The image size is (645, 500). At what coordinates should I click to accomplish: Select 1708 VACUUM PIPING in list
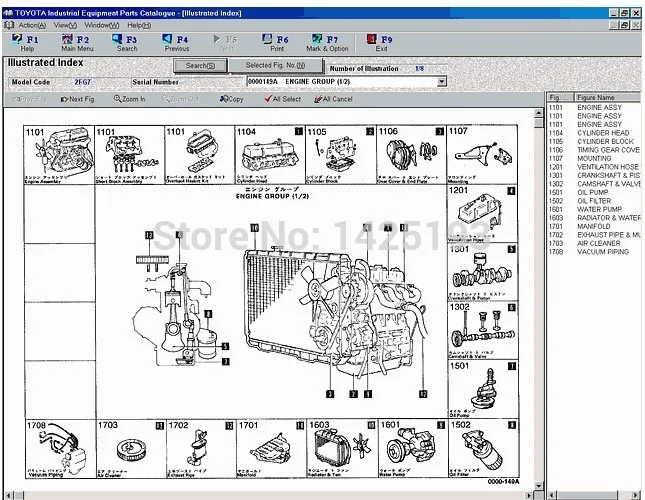[594, 252]
